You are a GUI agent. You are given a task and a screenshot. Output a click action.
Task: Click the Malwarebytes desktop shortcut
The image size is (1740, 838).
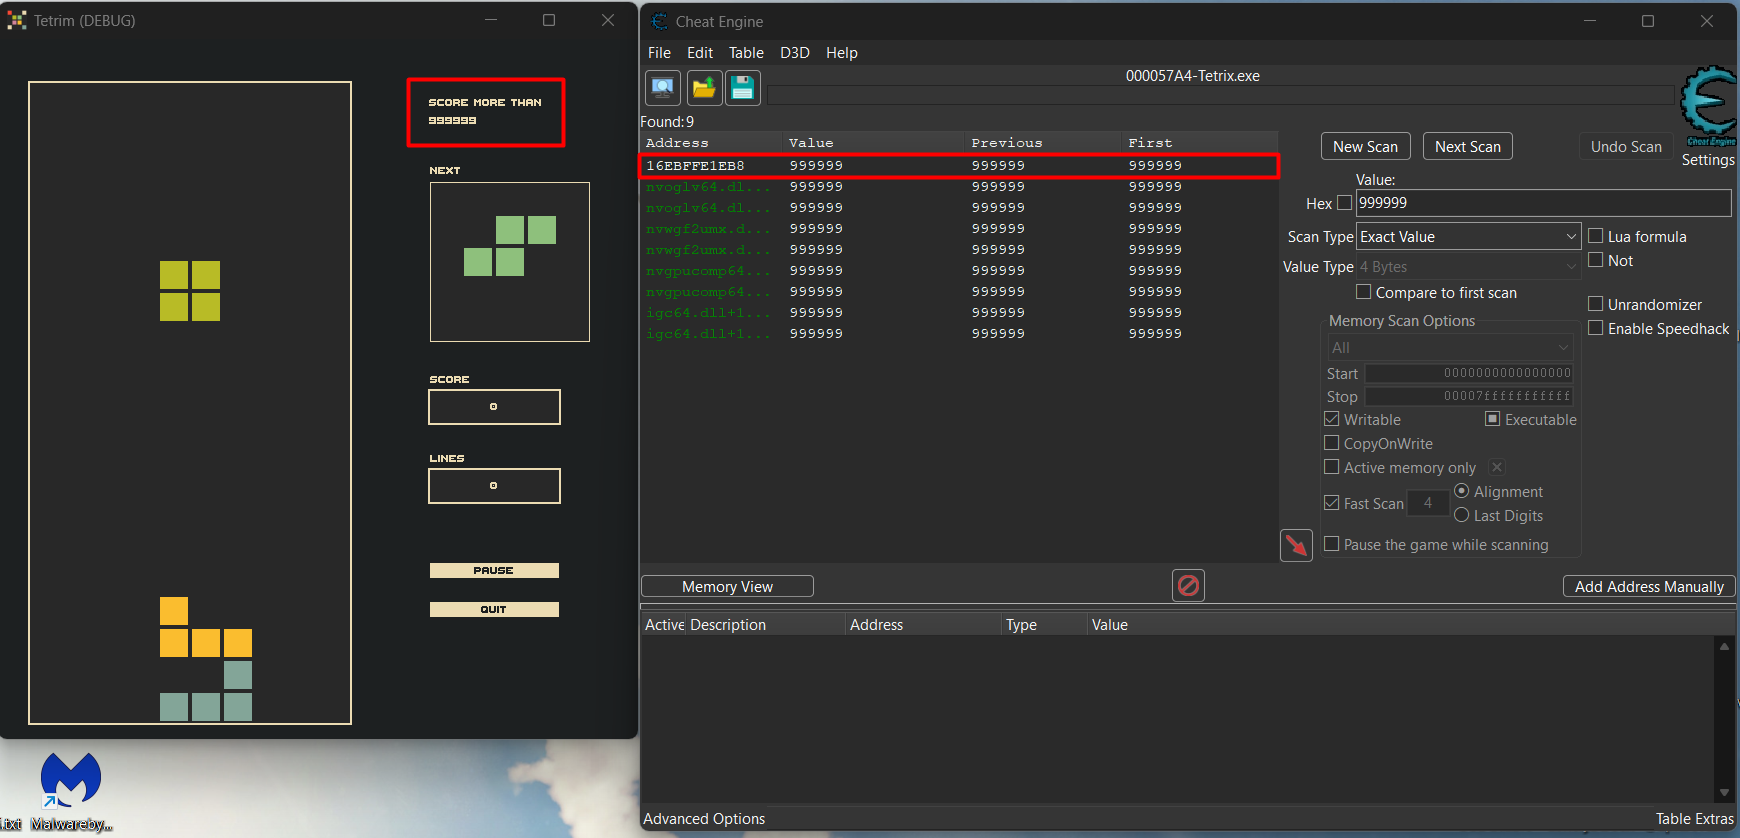pyautogui.click(x=70, y=792)
